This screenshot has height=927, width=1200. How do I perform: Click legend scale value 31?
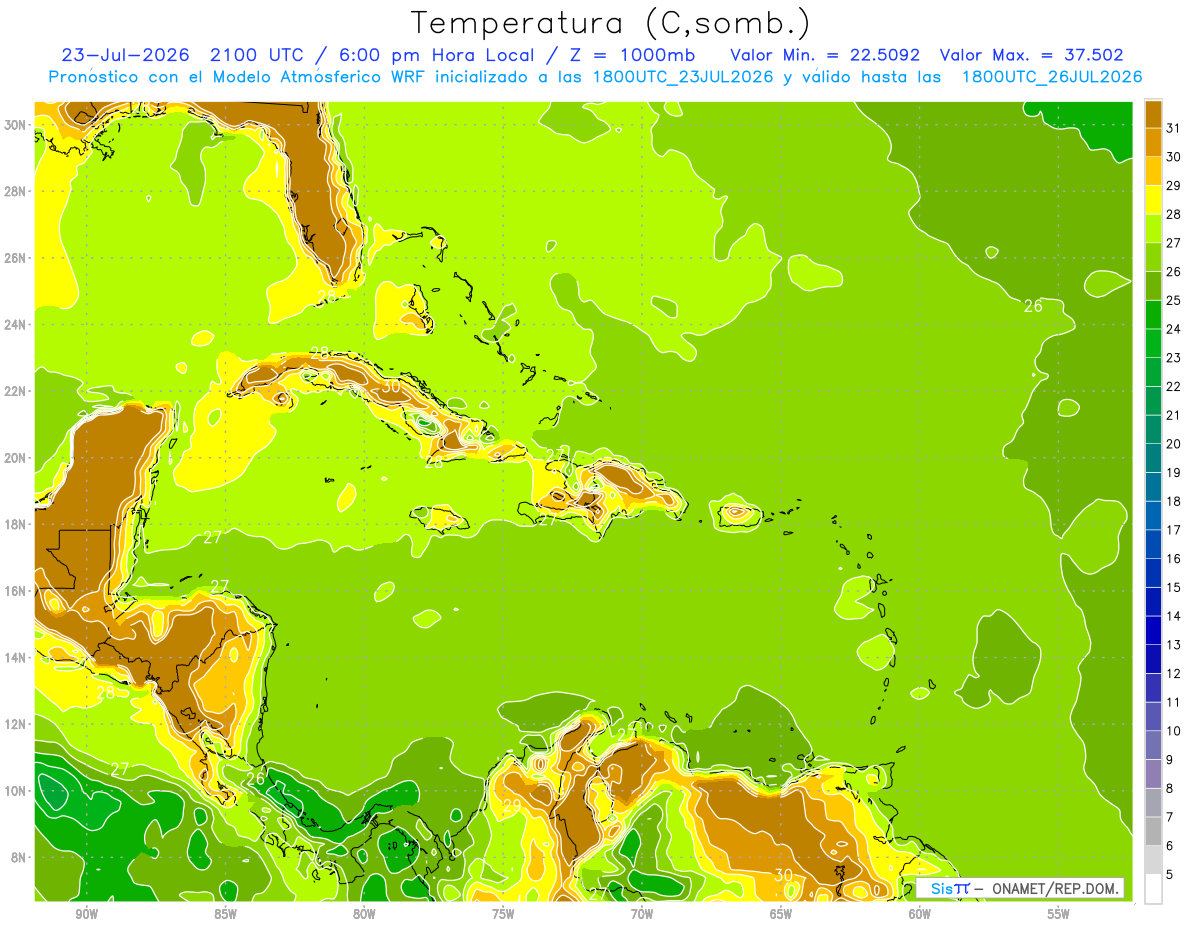1173,127
